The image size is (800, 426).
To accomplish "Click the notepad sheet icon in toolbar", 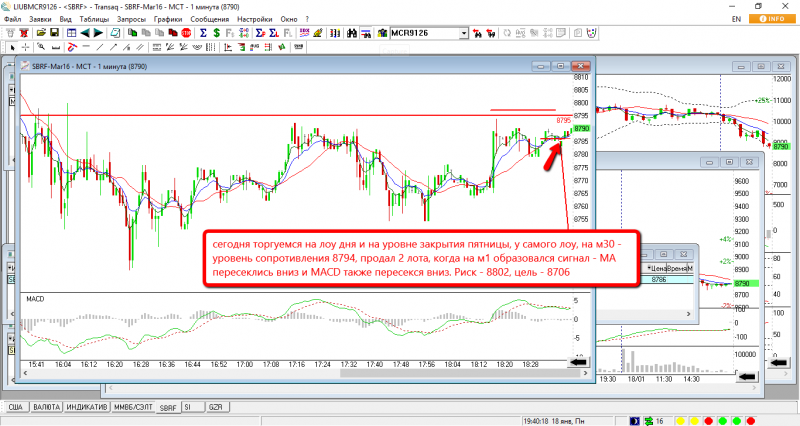I will [x=115, y=33].
